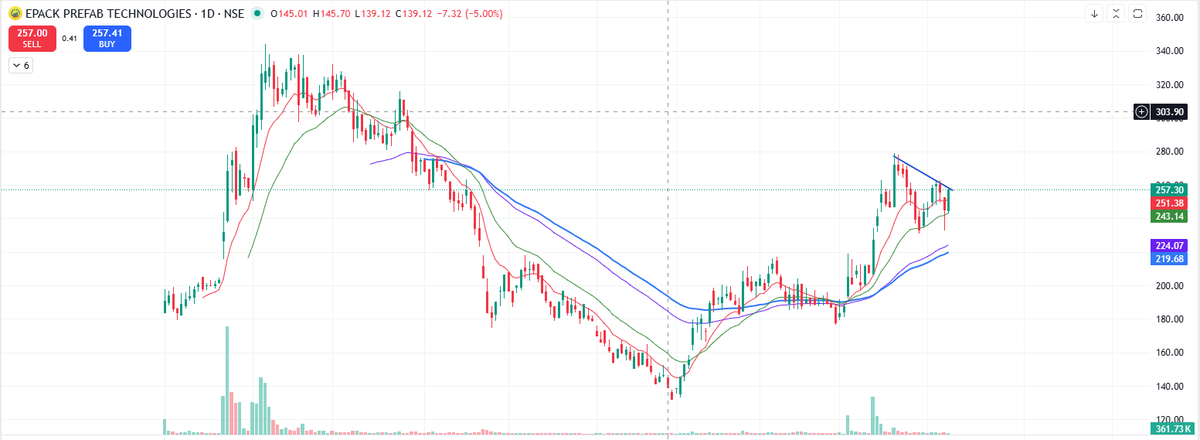Click the 180.00 price axis label
The width and height of the screenshot is (1200, 440).
point(1170,319)
